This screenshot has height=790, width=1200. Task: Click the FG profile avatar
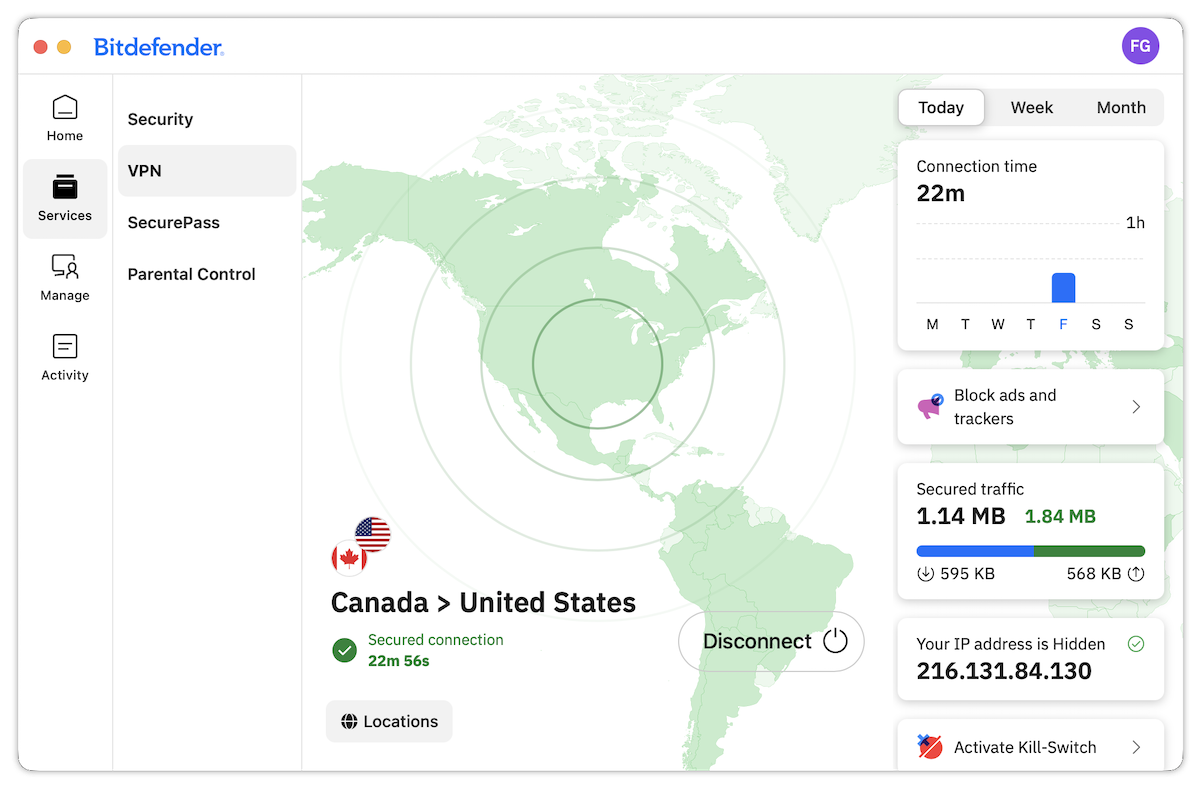[1140, 46]
